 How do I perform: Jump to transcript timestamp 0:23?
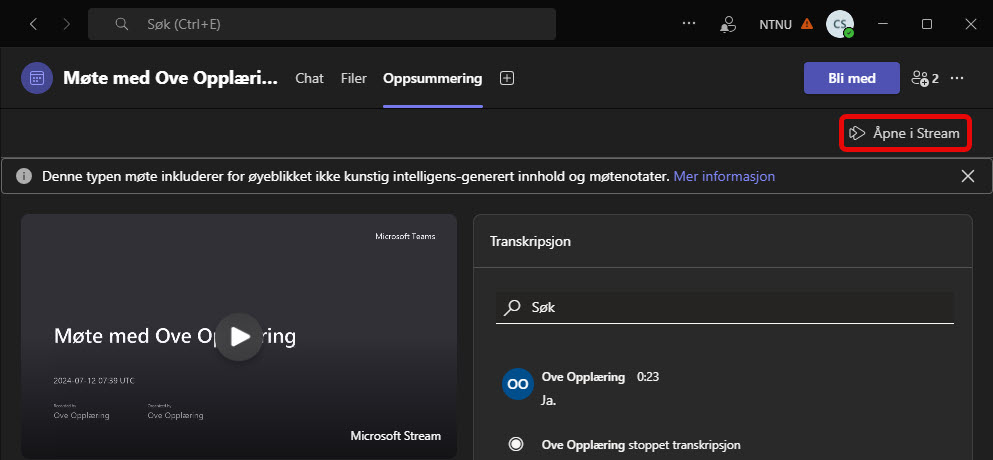[648, 377]
